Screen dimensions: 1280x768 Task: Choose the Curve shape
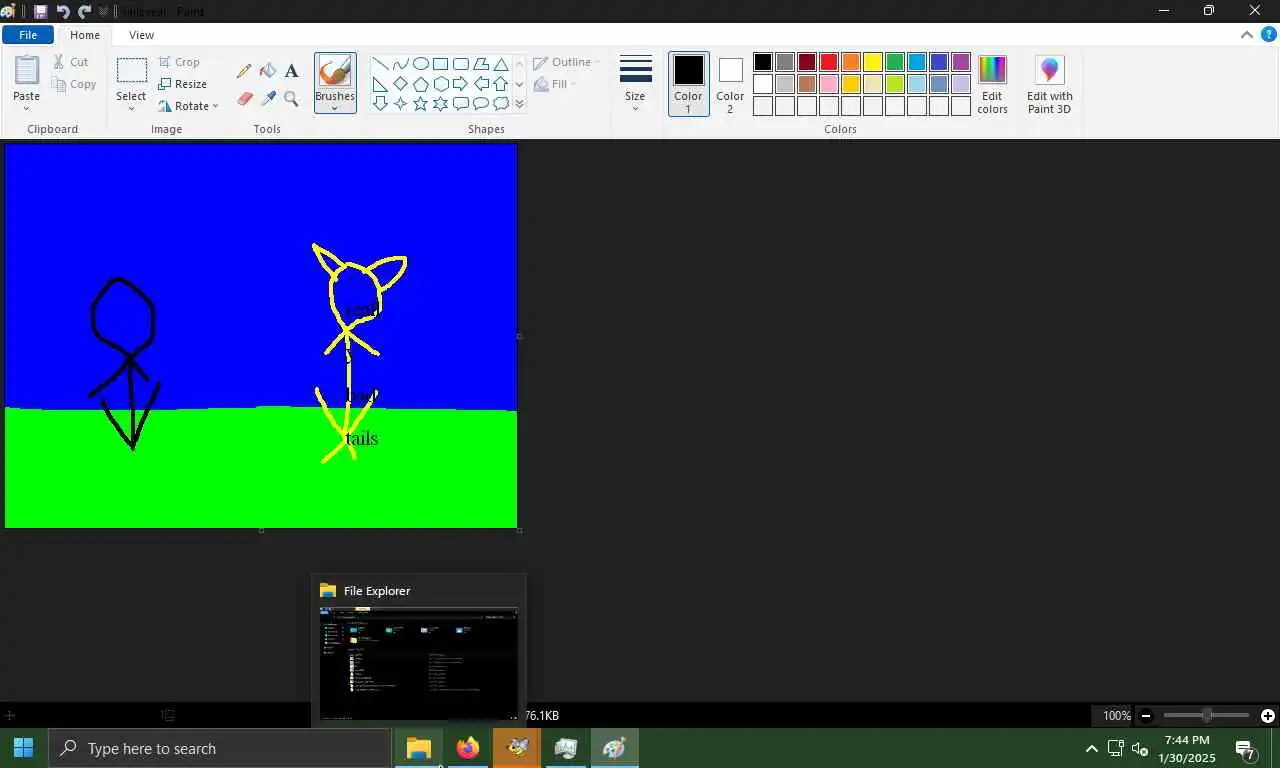400,64
